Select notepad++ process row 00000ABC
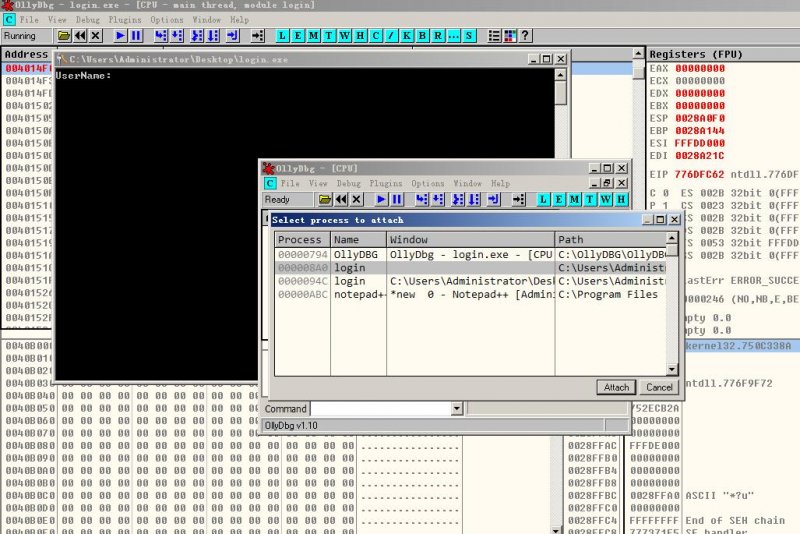This screenshot has height=534, width=800. pos(471,294)
